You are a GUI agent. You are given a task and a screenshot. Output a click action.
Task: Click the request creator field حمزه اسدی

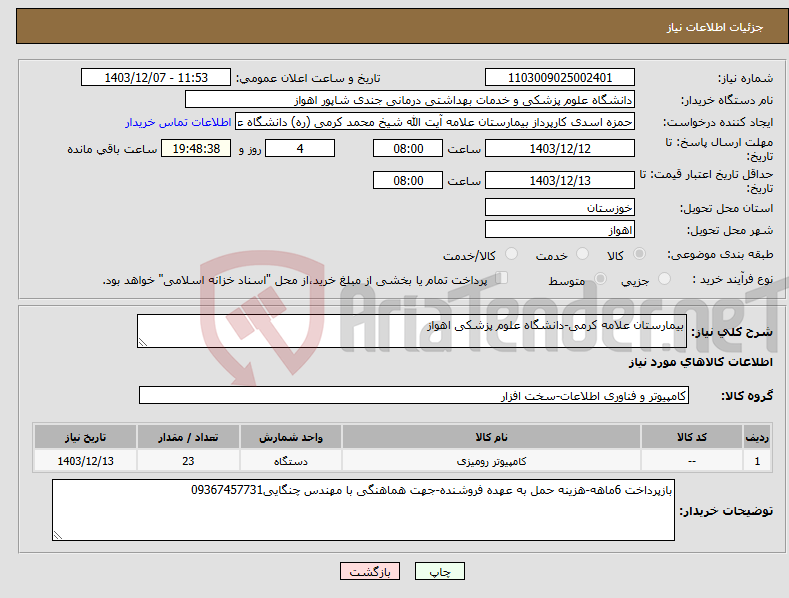435,122
